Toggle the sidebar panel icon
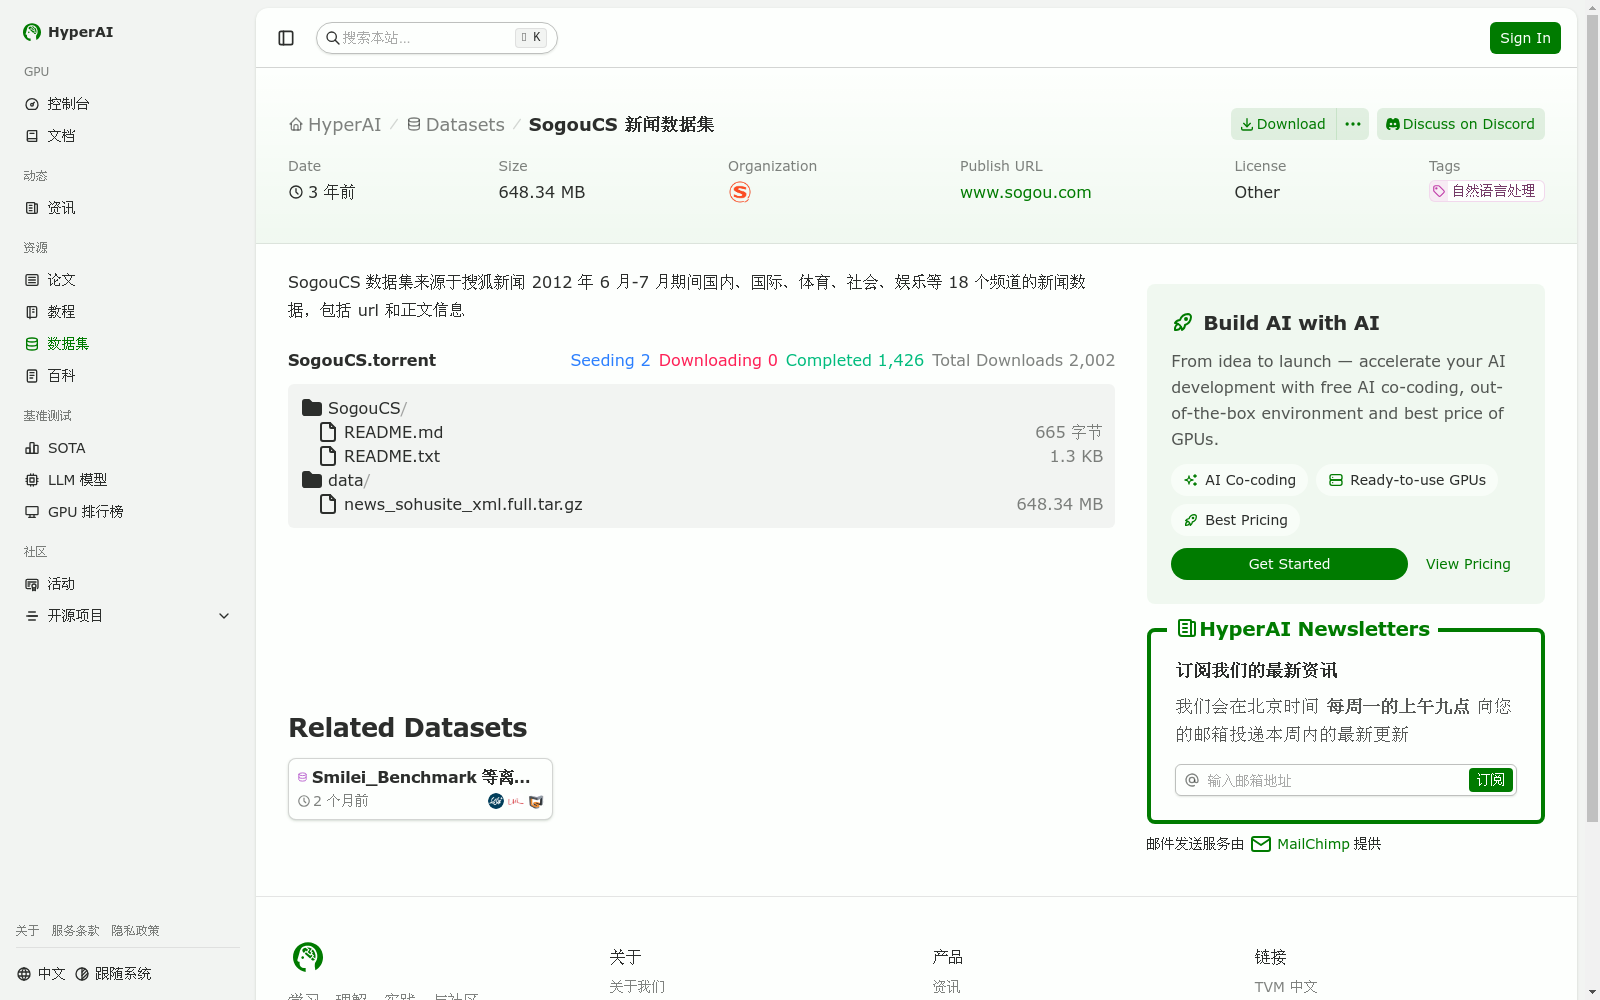Viewport: 1600px width, 1000px height. pos(286,38)
